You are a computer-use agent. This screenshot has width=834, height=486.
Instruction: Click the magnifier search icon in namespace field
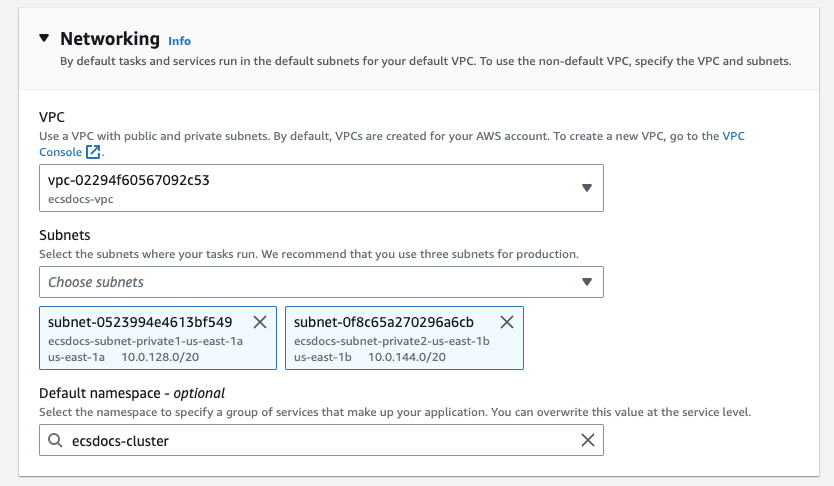(55, 440)
